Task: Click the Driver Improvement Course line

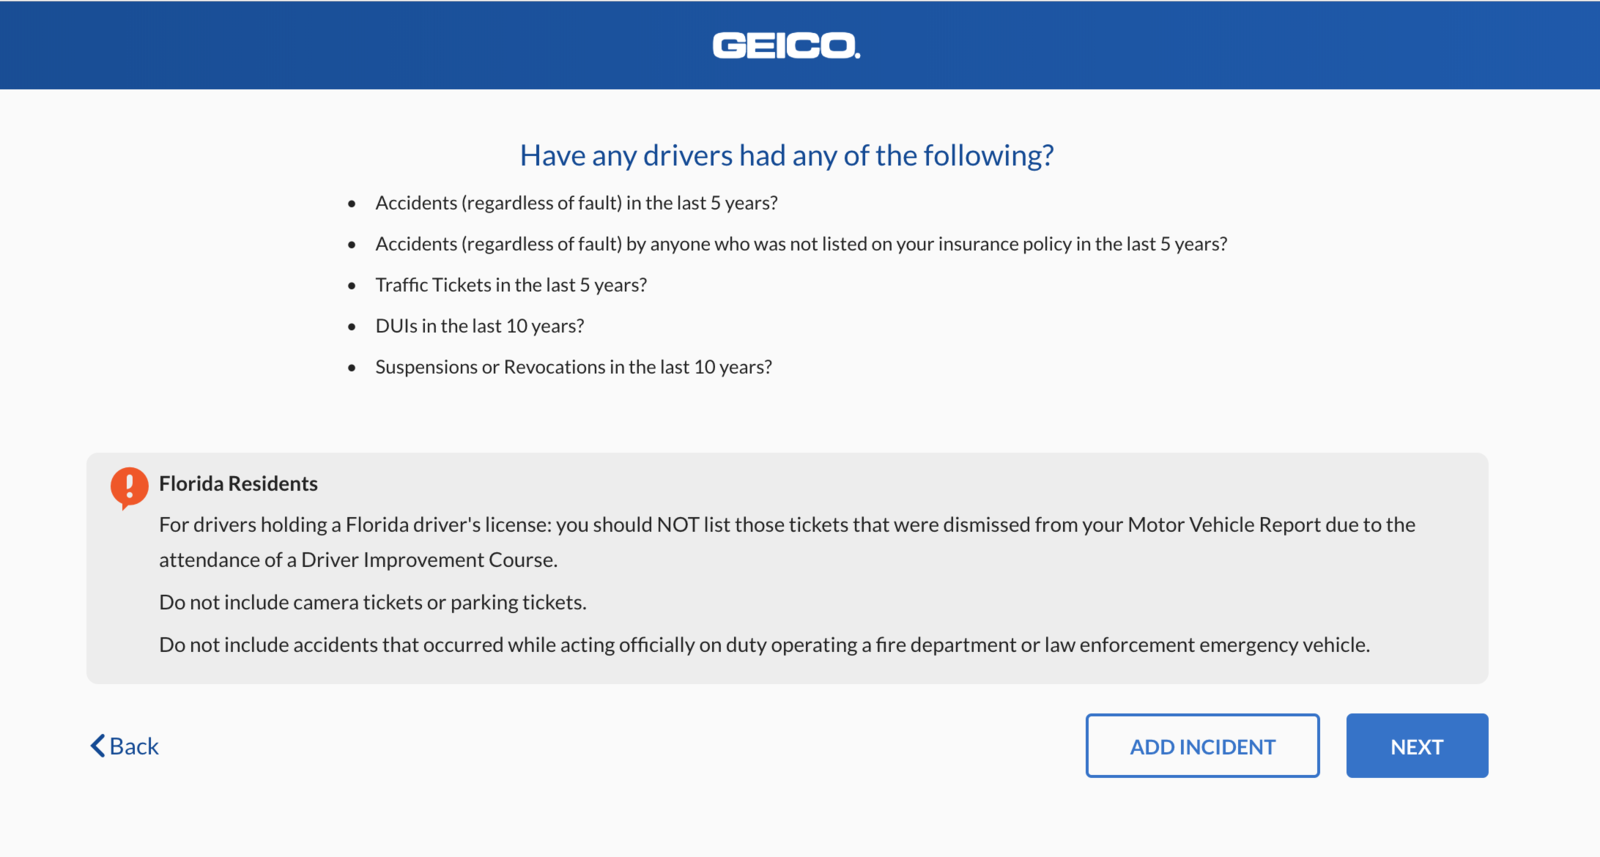Action: (x=358, y=560)
